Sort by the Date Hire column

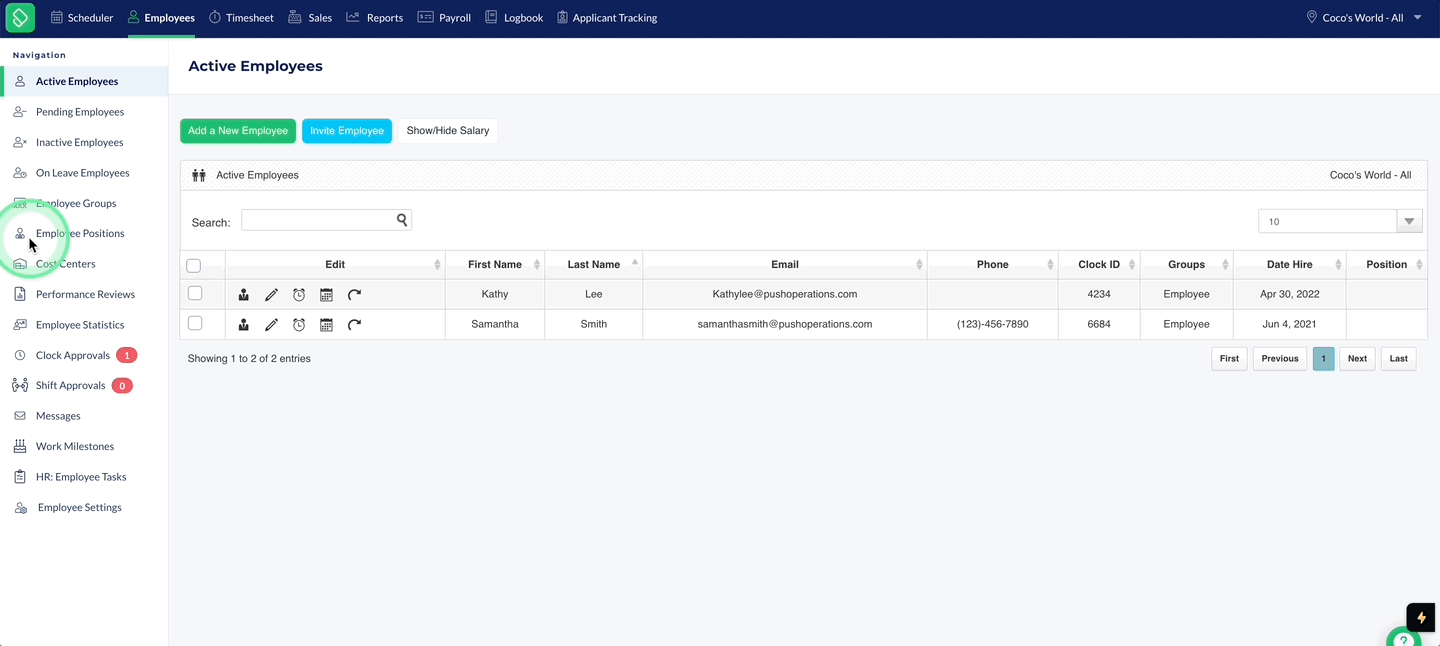(x=1290, y=264)
